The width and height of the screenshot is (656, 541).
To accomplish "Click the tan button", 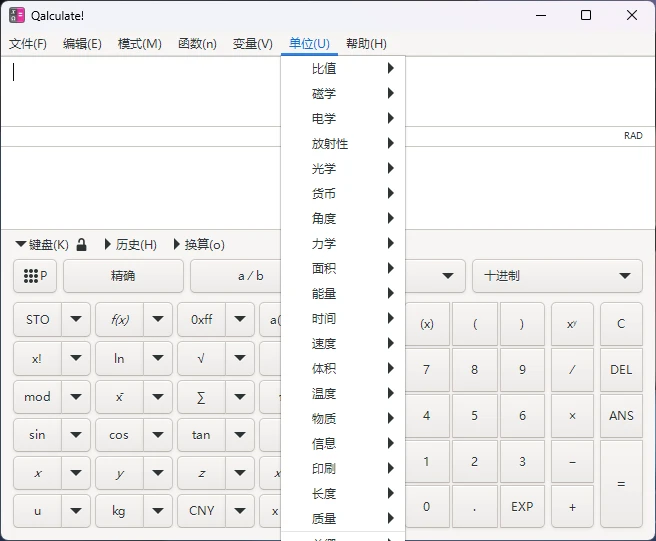I will (x=202, y=435).
